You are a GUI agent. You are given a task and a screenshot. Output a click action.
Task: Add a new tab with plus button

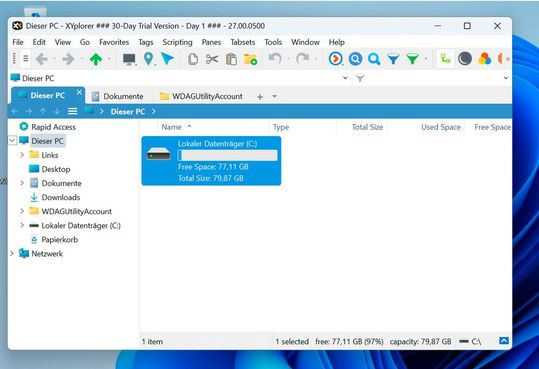(260, 97)
